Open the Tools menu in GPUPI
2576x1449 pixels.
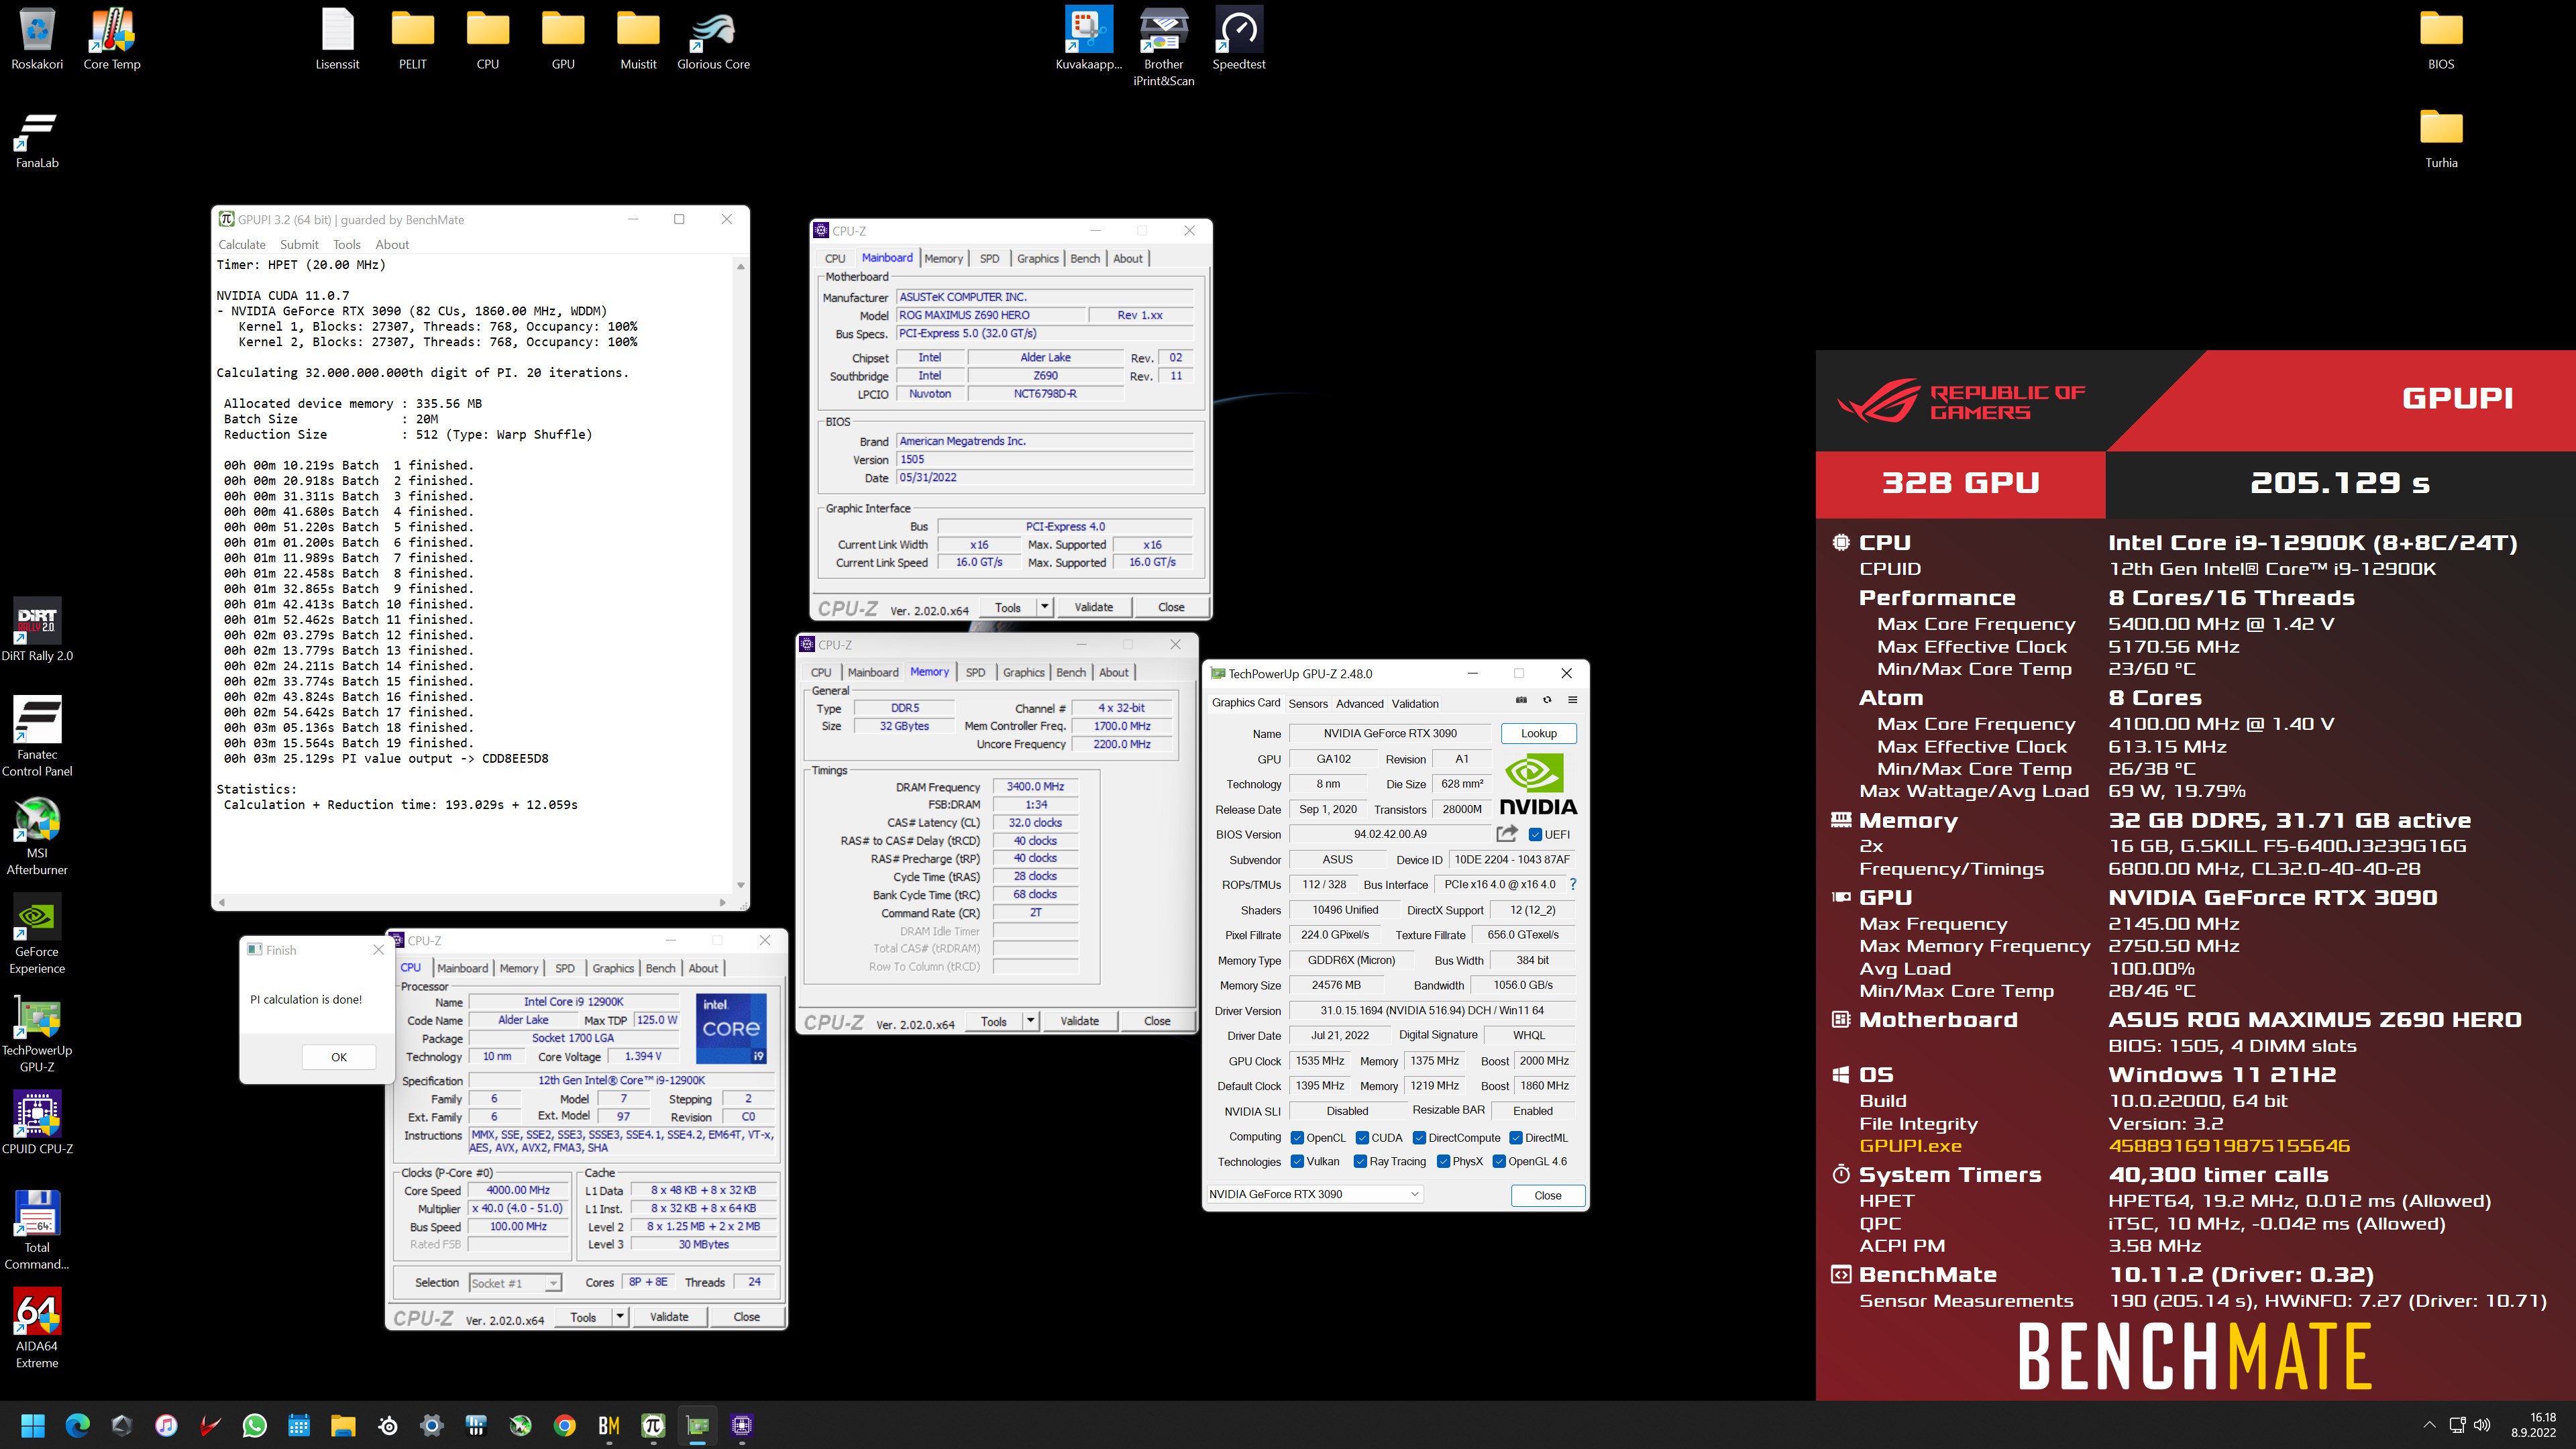tap(347, 244)
